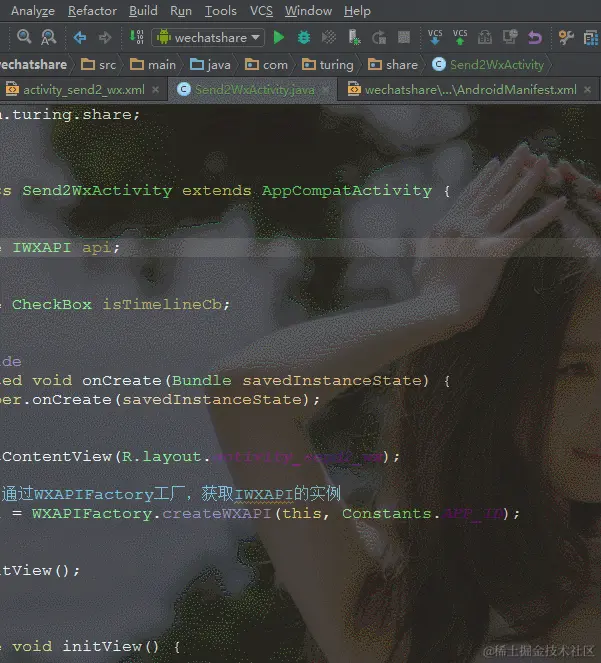Click the createWXAPI method call

click(217, 514)
